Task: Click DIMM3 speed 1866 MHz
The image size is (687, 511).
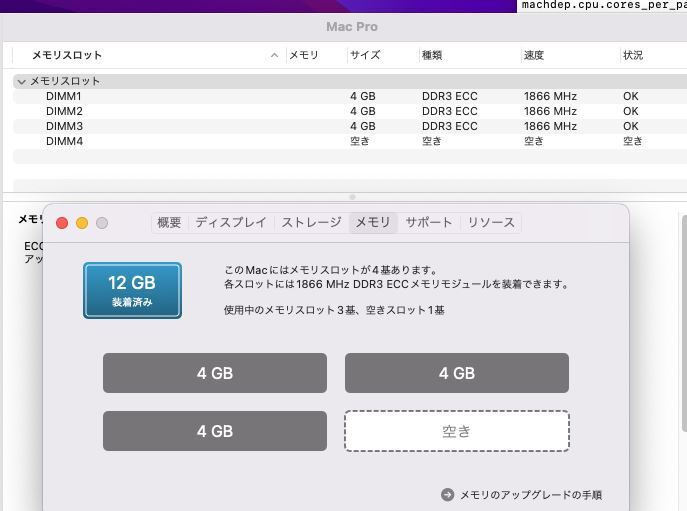Action: pyautogui.click(x=550, y=126)
